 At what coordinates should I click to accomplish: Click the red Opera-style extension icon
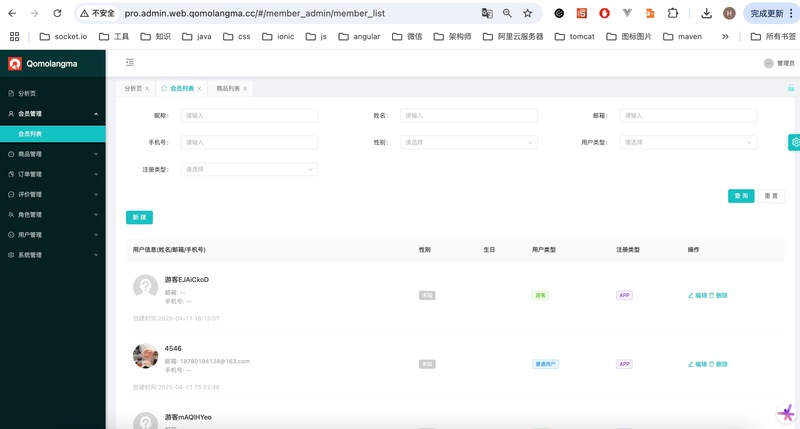pos(605,13)
